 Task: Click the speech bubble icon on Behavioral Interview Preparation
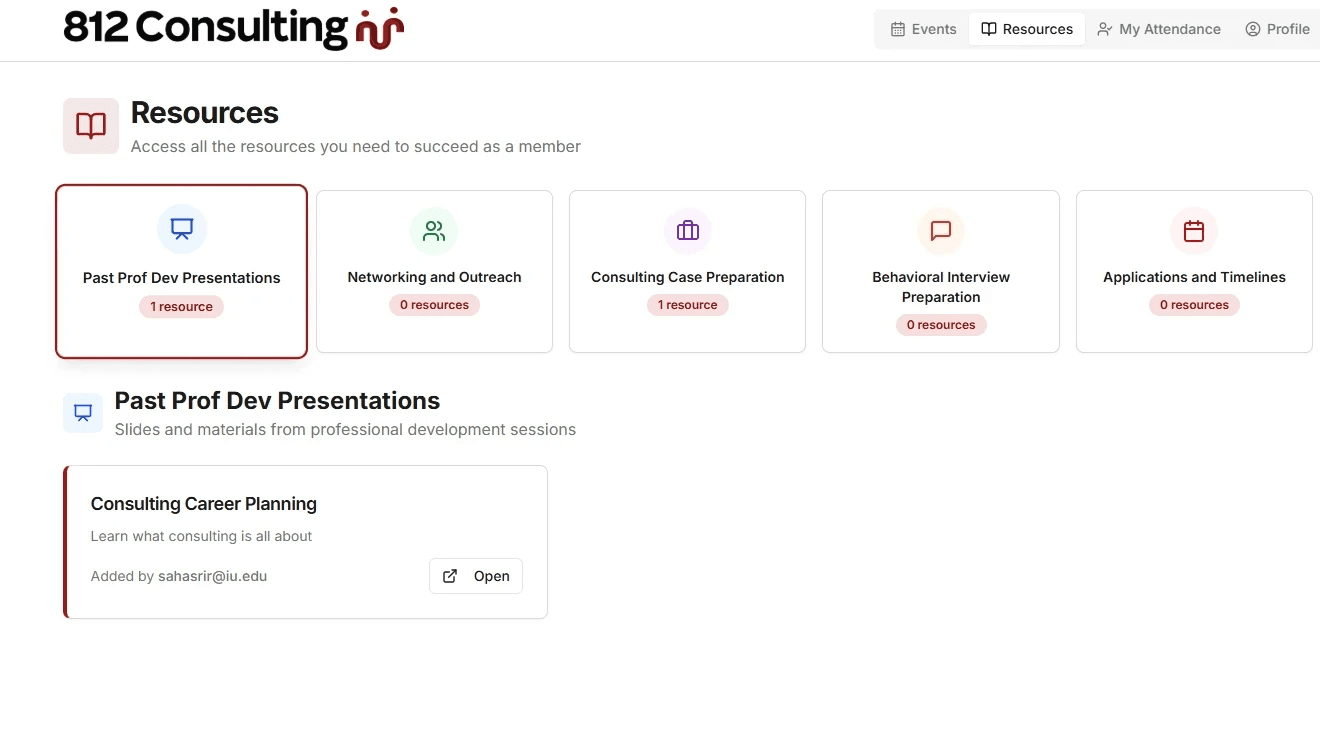[x=940, y=230]
